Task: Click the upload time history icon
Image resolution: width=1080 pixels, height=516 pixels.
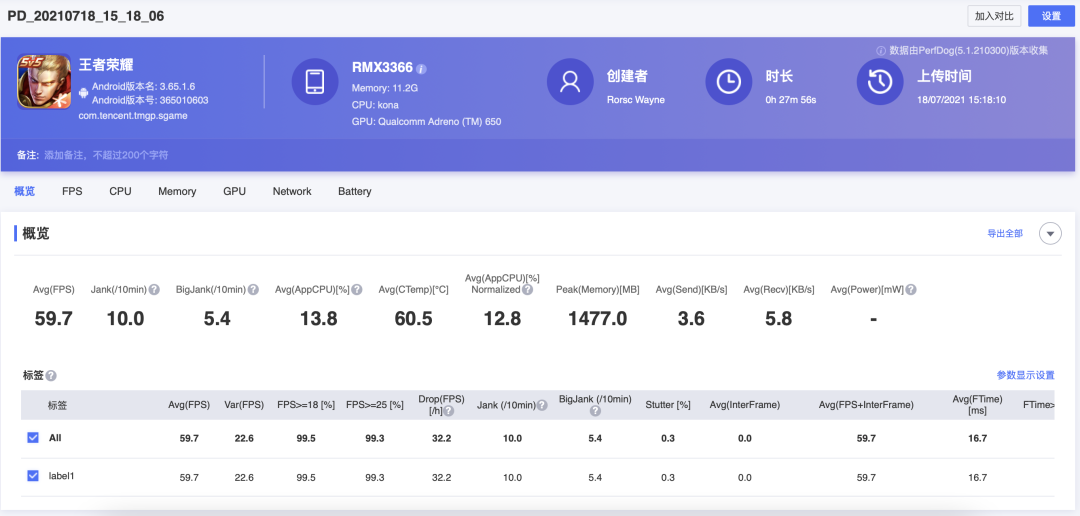Action: pyautogui.click(x=880, y=81)
